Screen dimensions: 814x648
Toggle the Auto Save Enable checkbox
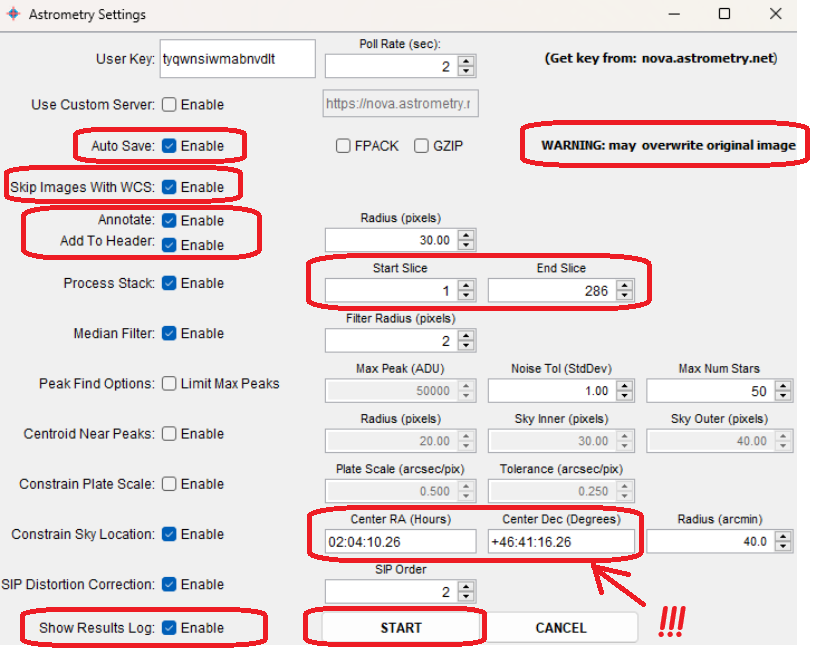(x=170, y=146)
